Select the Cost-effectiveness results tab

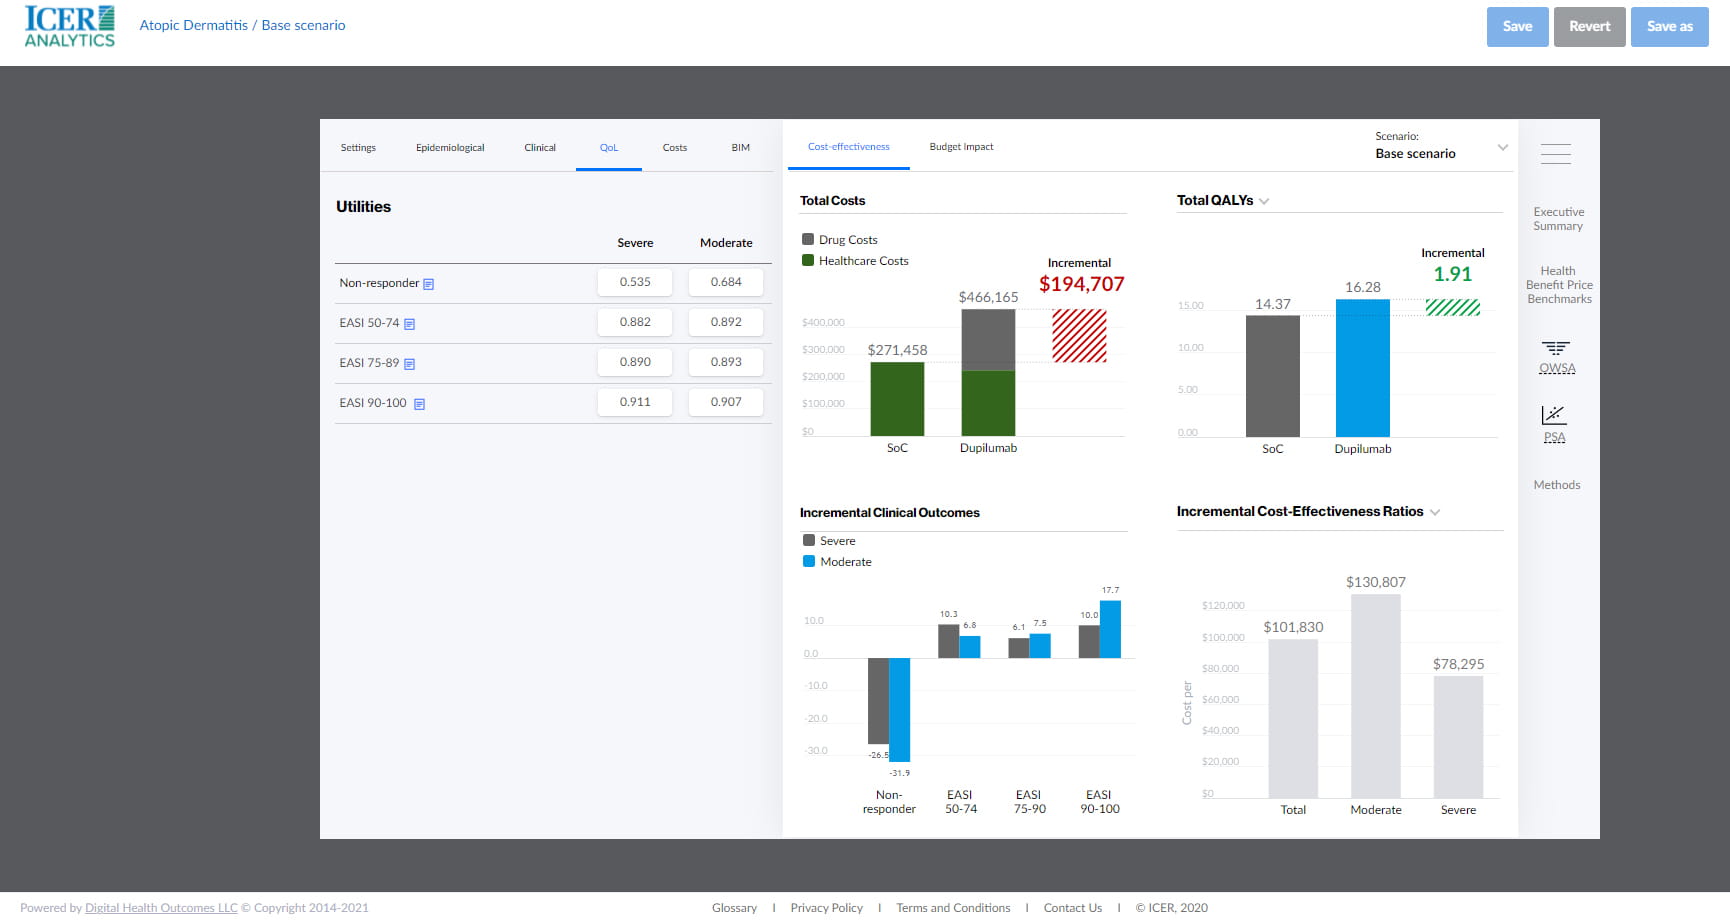(848, 147)
